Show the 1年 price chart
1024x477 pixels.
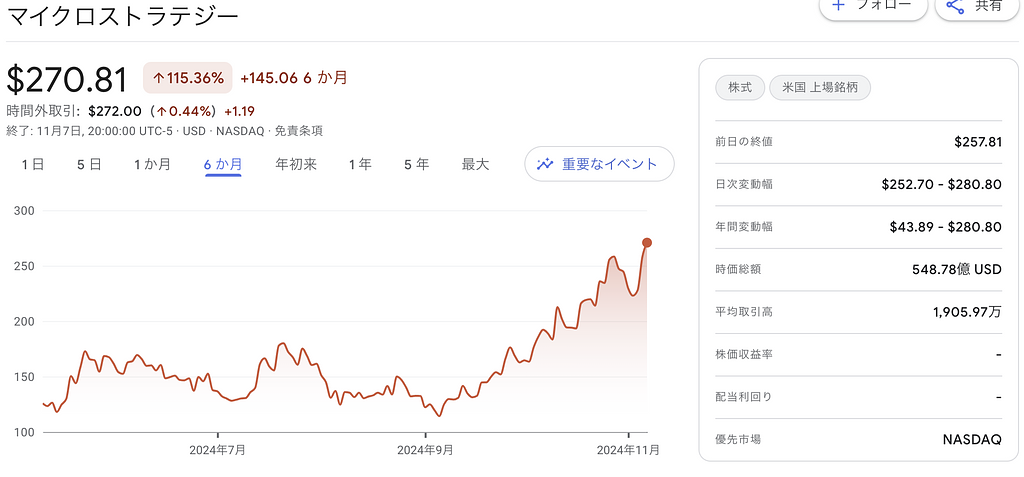pos(360,164)
